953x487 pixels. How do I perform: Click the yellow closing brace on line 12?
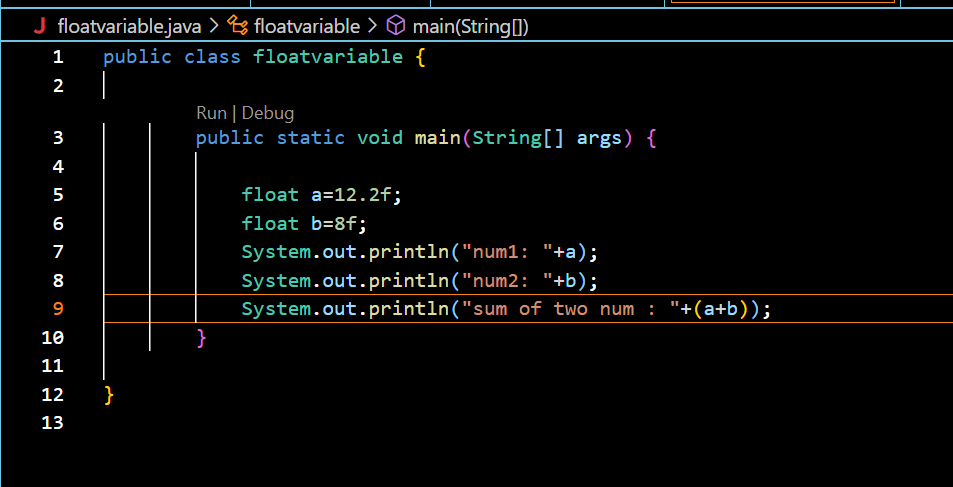pyautogui.click(x=109, y=395)
